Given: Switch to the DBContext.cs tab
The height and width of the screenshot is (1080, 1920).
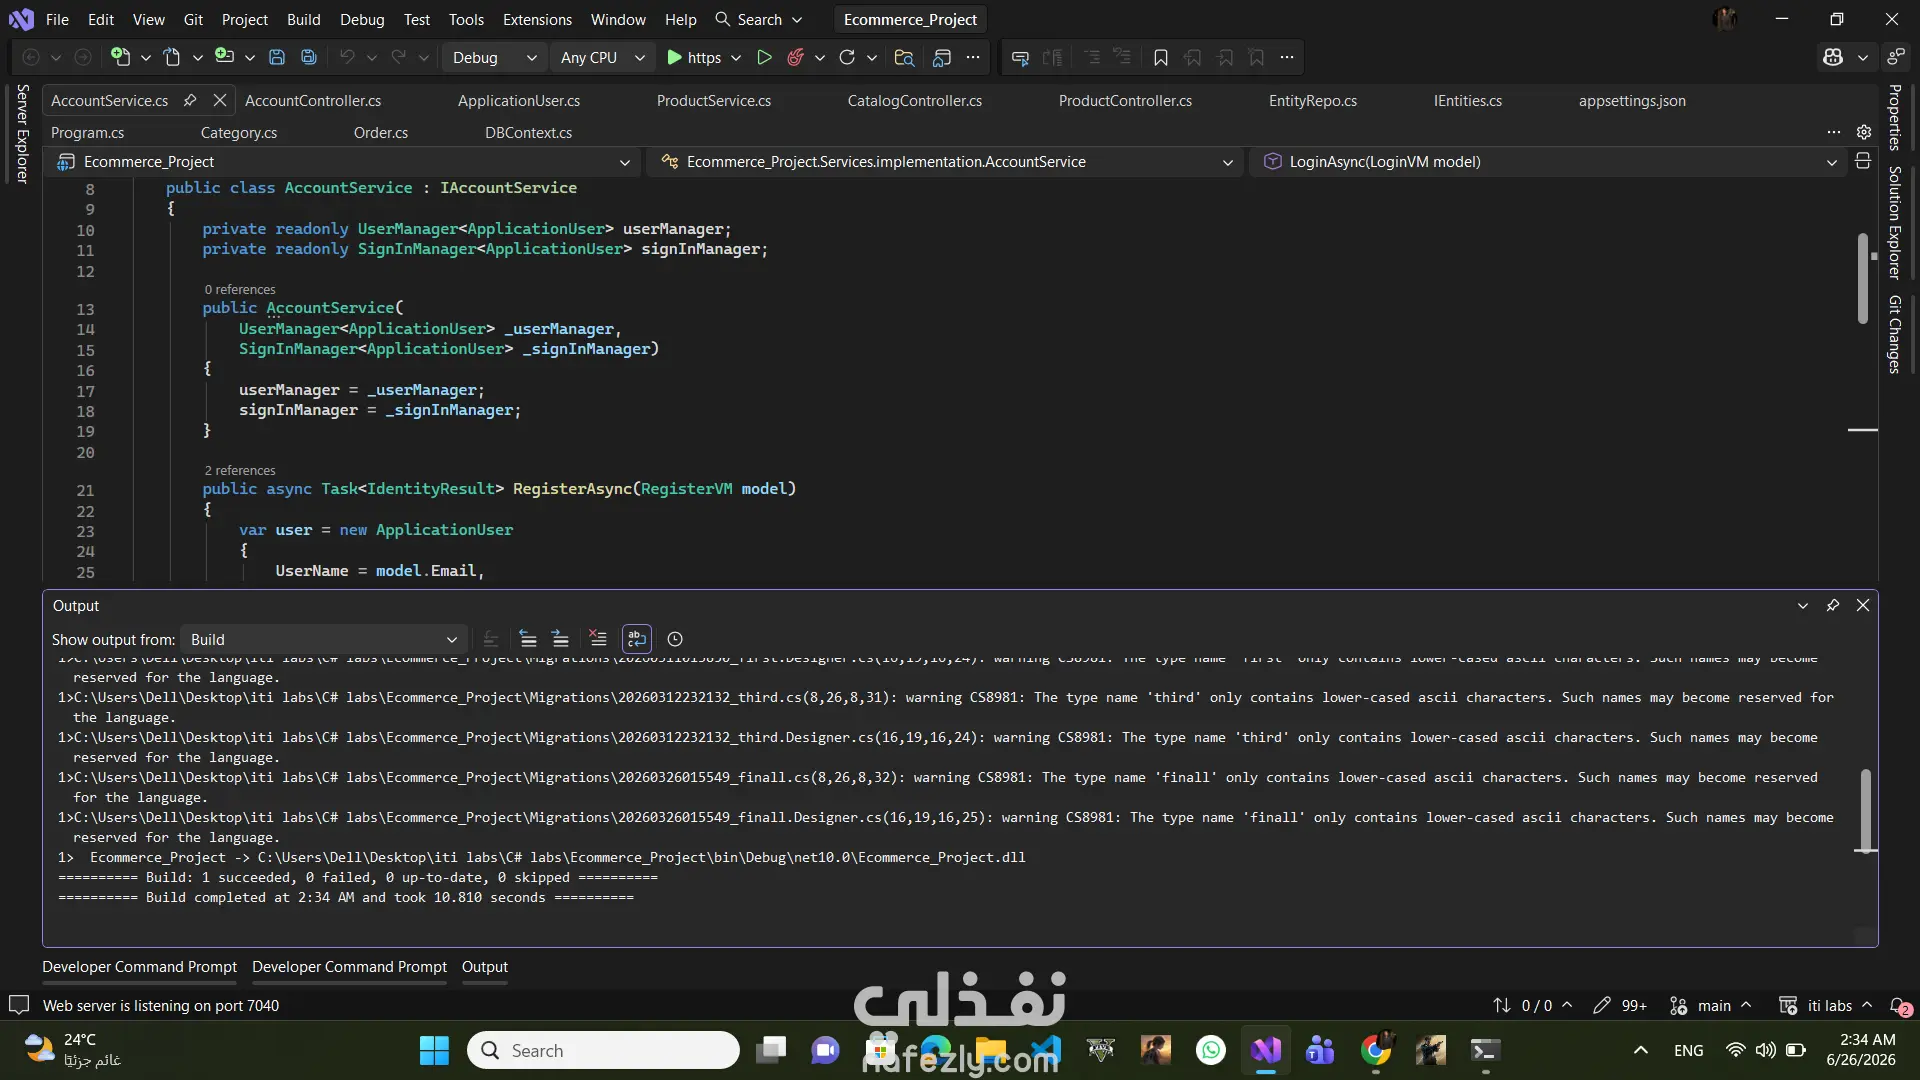Looking at the screenshot, I should pos(528,132).
